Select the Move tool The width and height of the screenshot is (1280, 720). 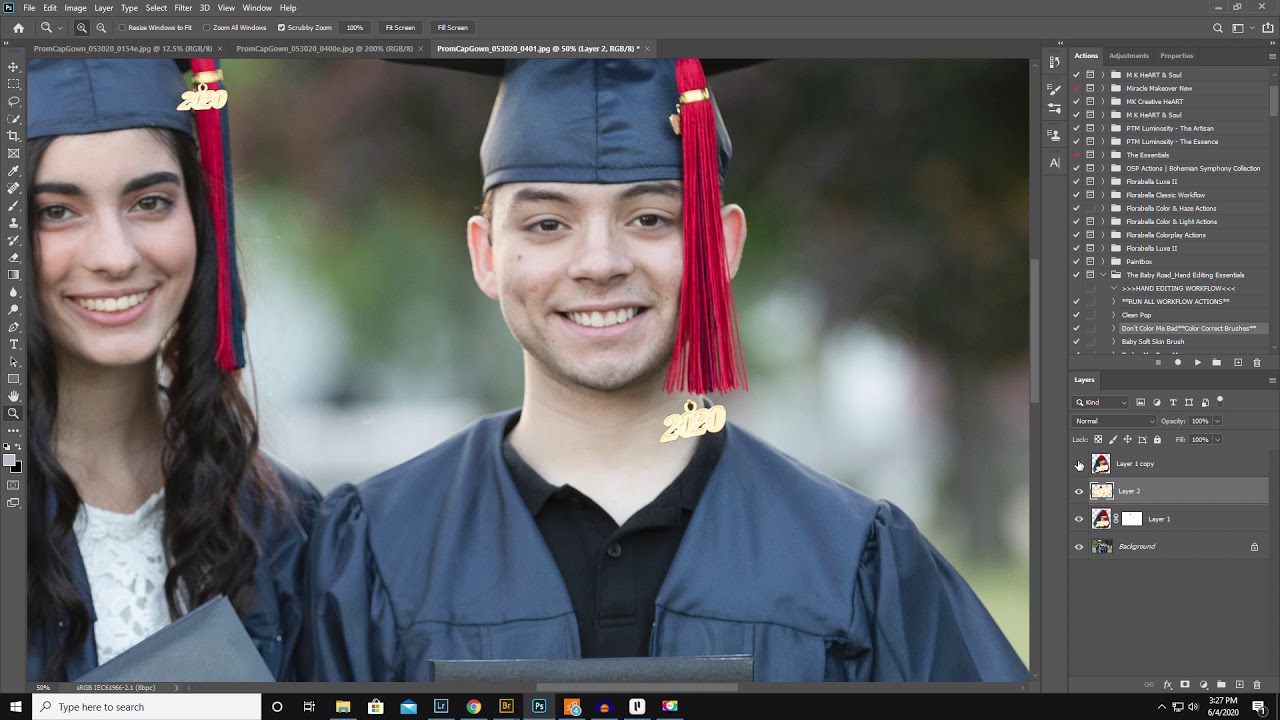pos(13,67)
